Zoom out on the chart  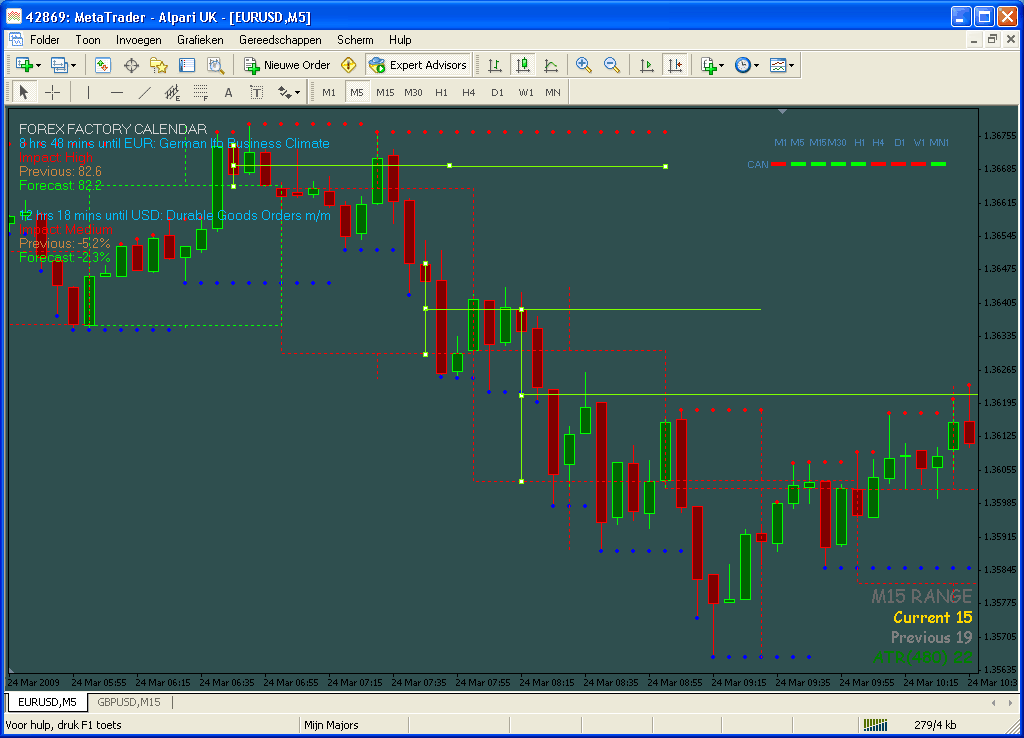612,65
